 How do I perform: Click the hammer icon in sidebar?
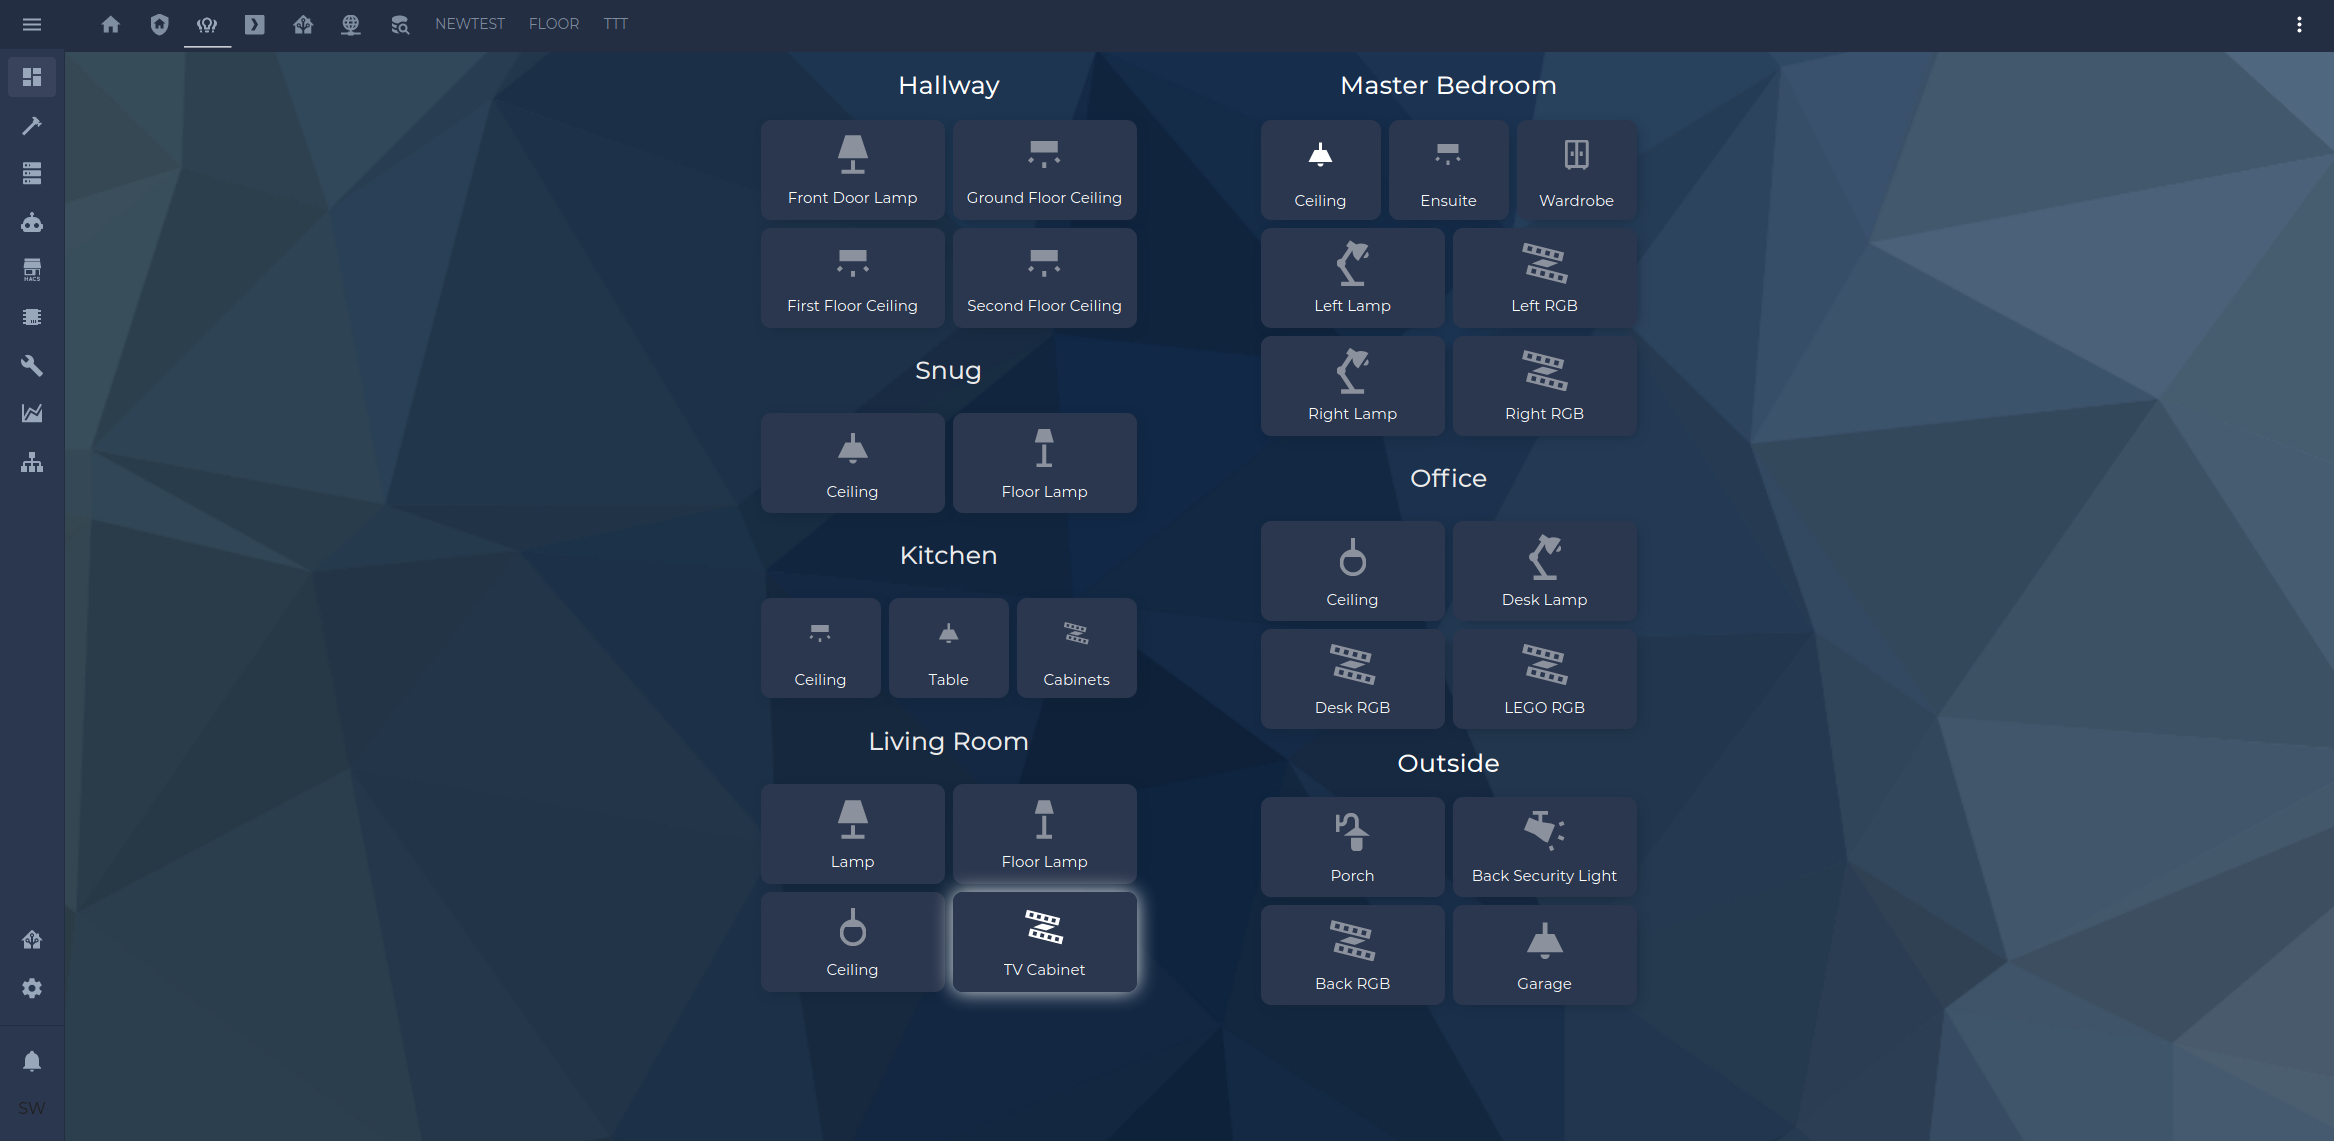(32, 125)
